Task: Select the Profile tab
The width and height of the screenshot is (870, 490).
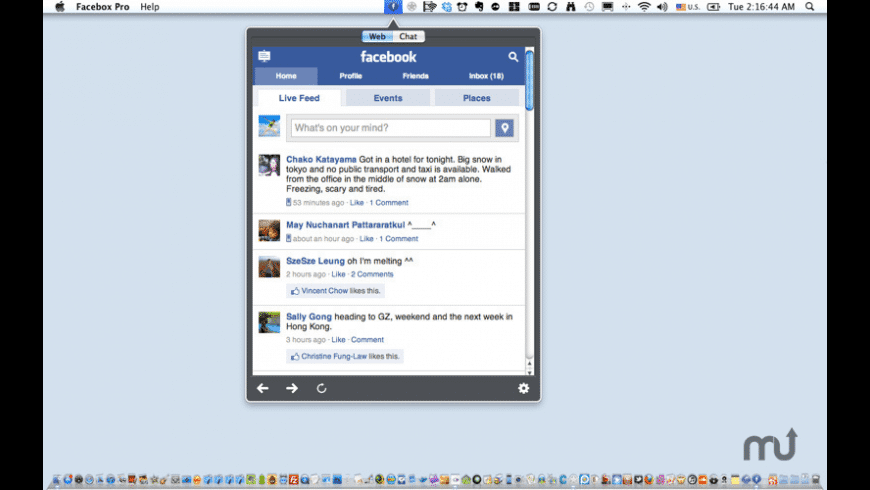Action: pyautogui.click(x=351, y=76)
